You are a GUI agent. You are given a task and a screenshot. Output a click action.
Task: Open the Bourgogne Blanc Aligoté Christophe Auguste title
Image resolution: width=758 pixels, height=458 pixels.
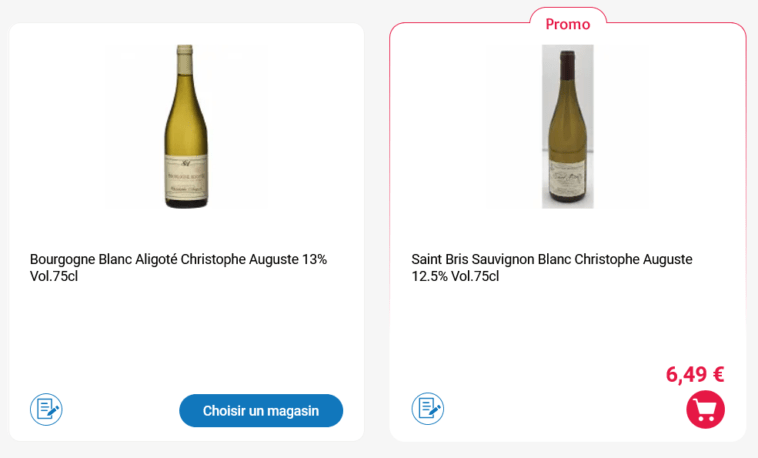pos(178,267)
